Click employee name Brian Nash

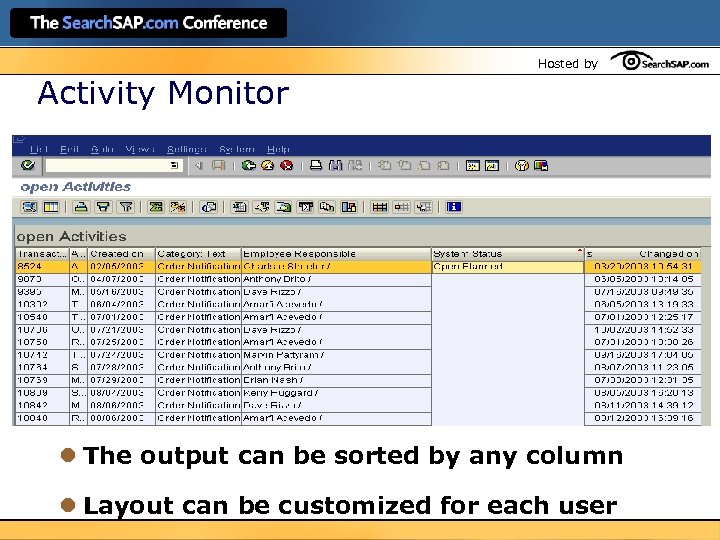[x=271, y=380]
